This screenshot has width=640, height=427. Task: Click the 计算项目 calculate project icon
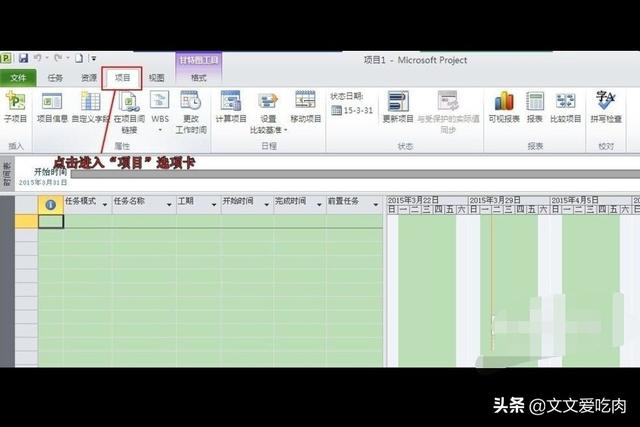click(x=231, y=106)
